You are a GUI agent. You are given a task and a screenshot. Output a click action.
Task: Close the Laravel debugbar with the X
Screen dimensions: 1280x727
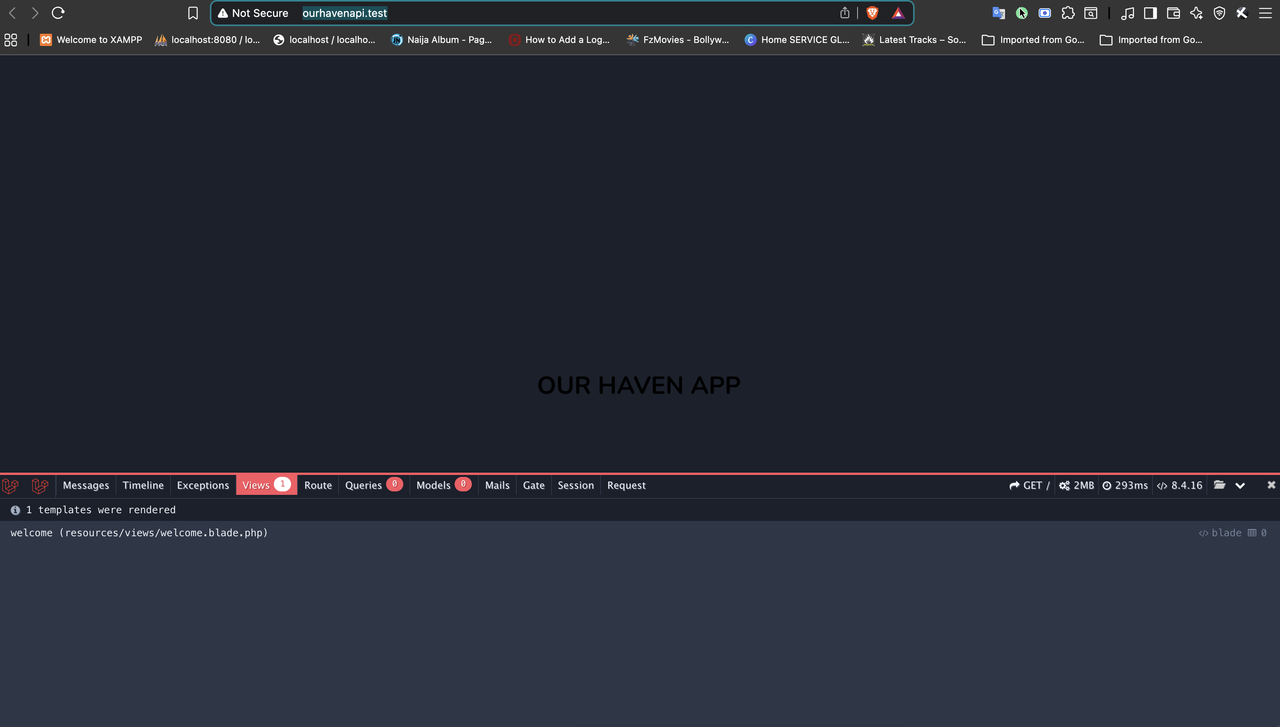pos(1271,485)
